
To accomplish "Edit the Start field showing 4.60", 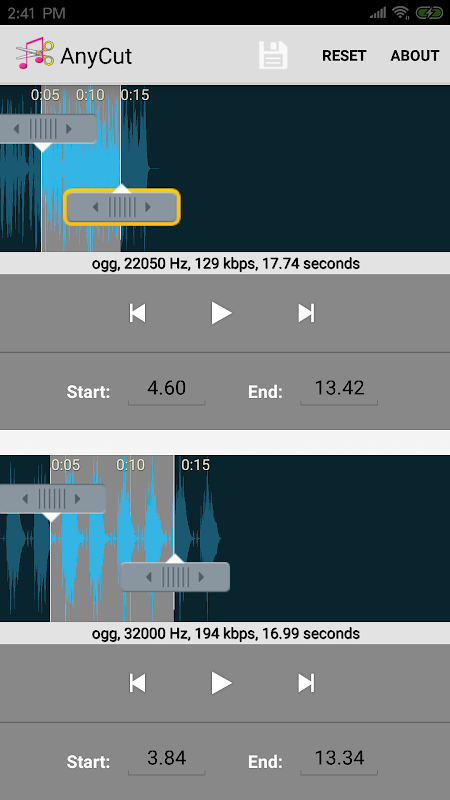I will (x=166, y=389).
